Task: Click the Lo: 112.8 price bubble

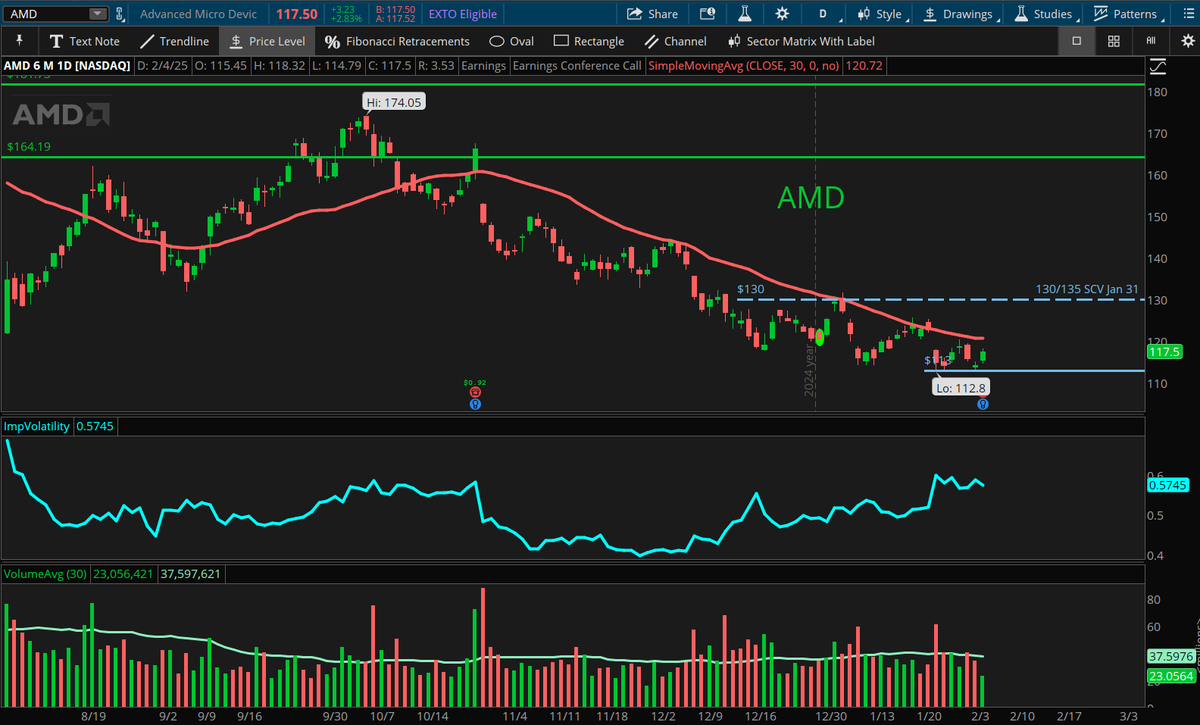Action: point(960,388)
